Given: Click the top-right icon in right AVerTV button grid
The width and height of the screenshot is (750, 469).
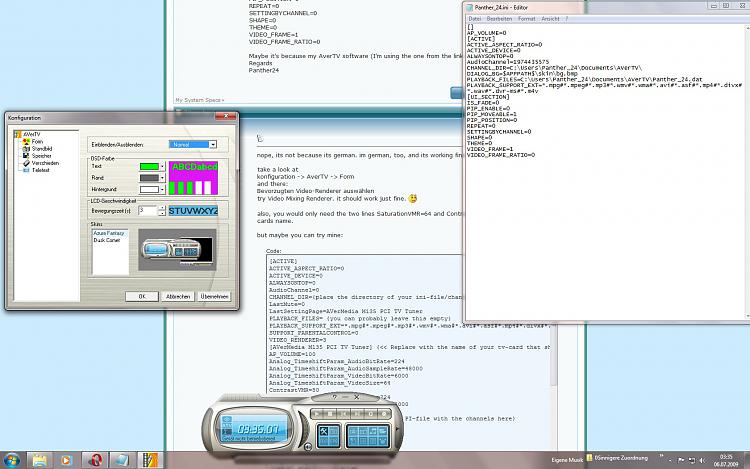Looking at the screenshot, I should tap(383, 431).
